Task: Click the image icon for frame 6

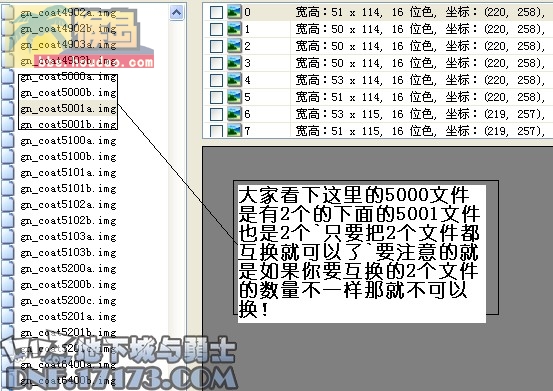Action: (234, 114)
